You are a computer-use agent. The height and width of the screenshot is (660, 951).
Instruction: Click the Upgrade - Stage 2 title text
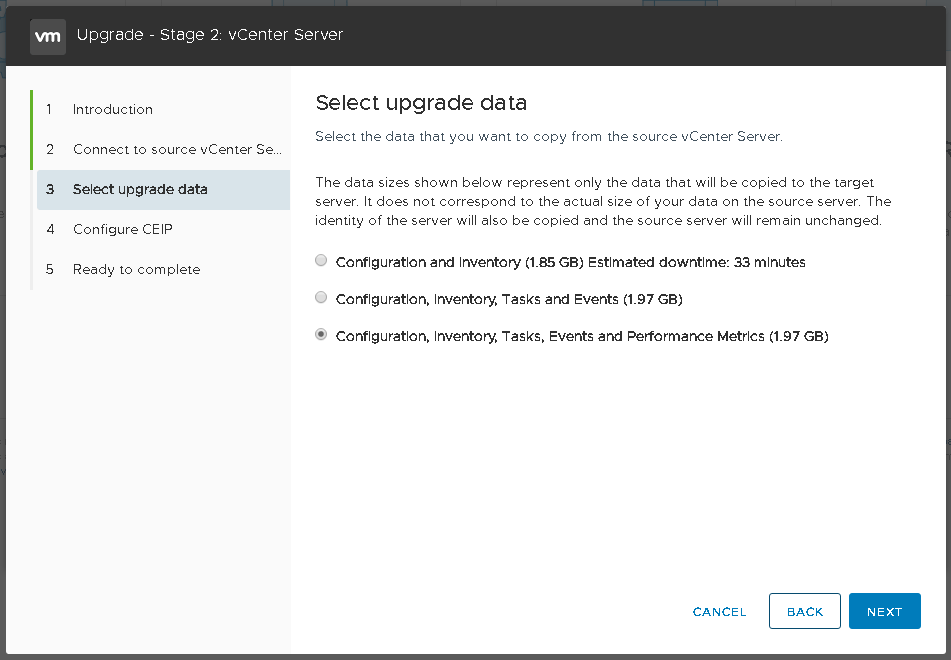[x=209, y=35]
